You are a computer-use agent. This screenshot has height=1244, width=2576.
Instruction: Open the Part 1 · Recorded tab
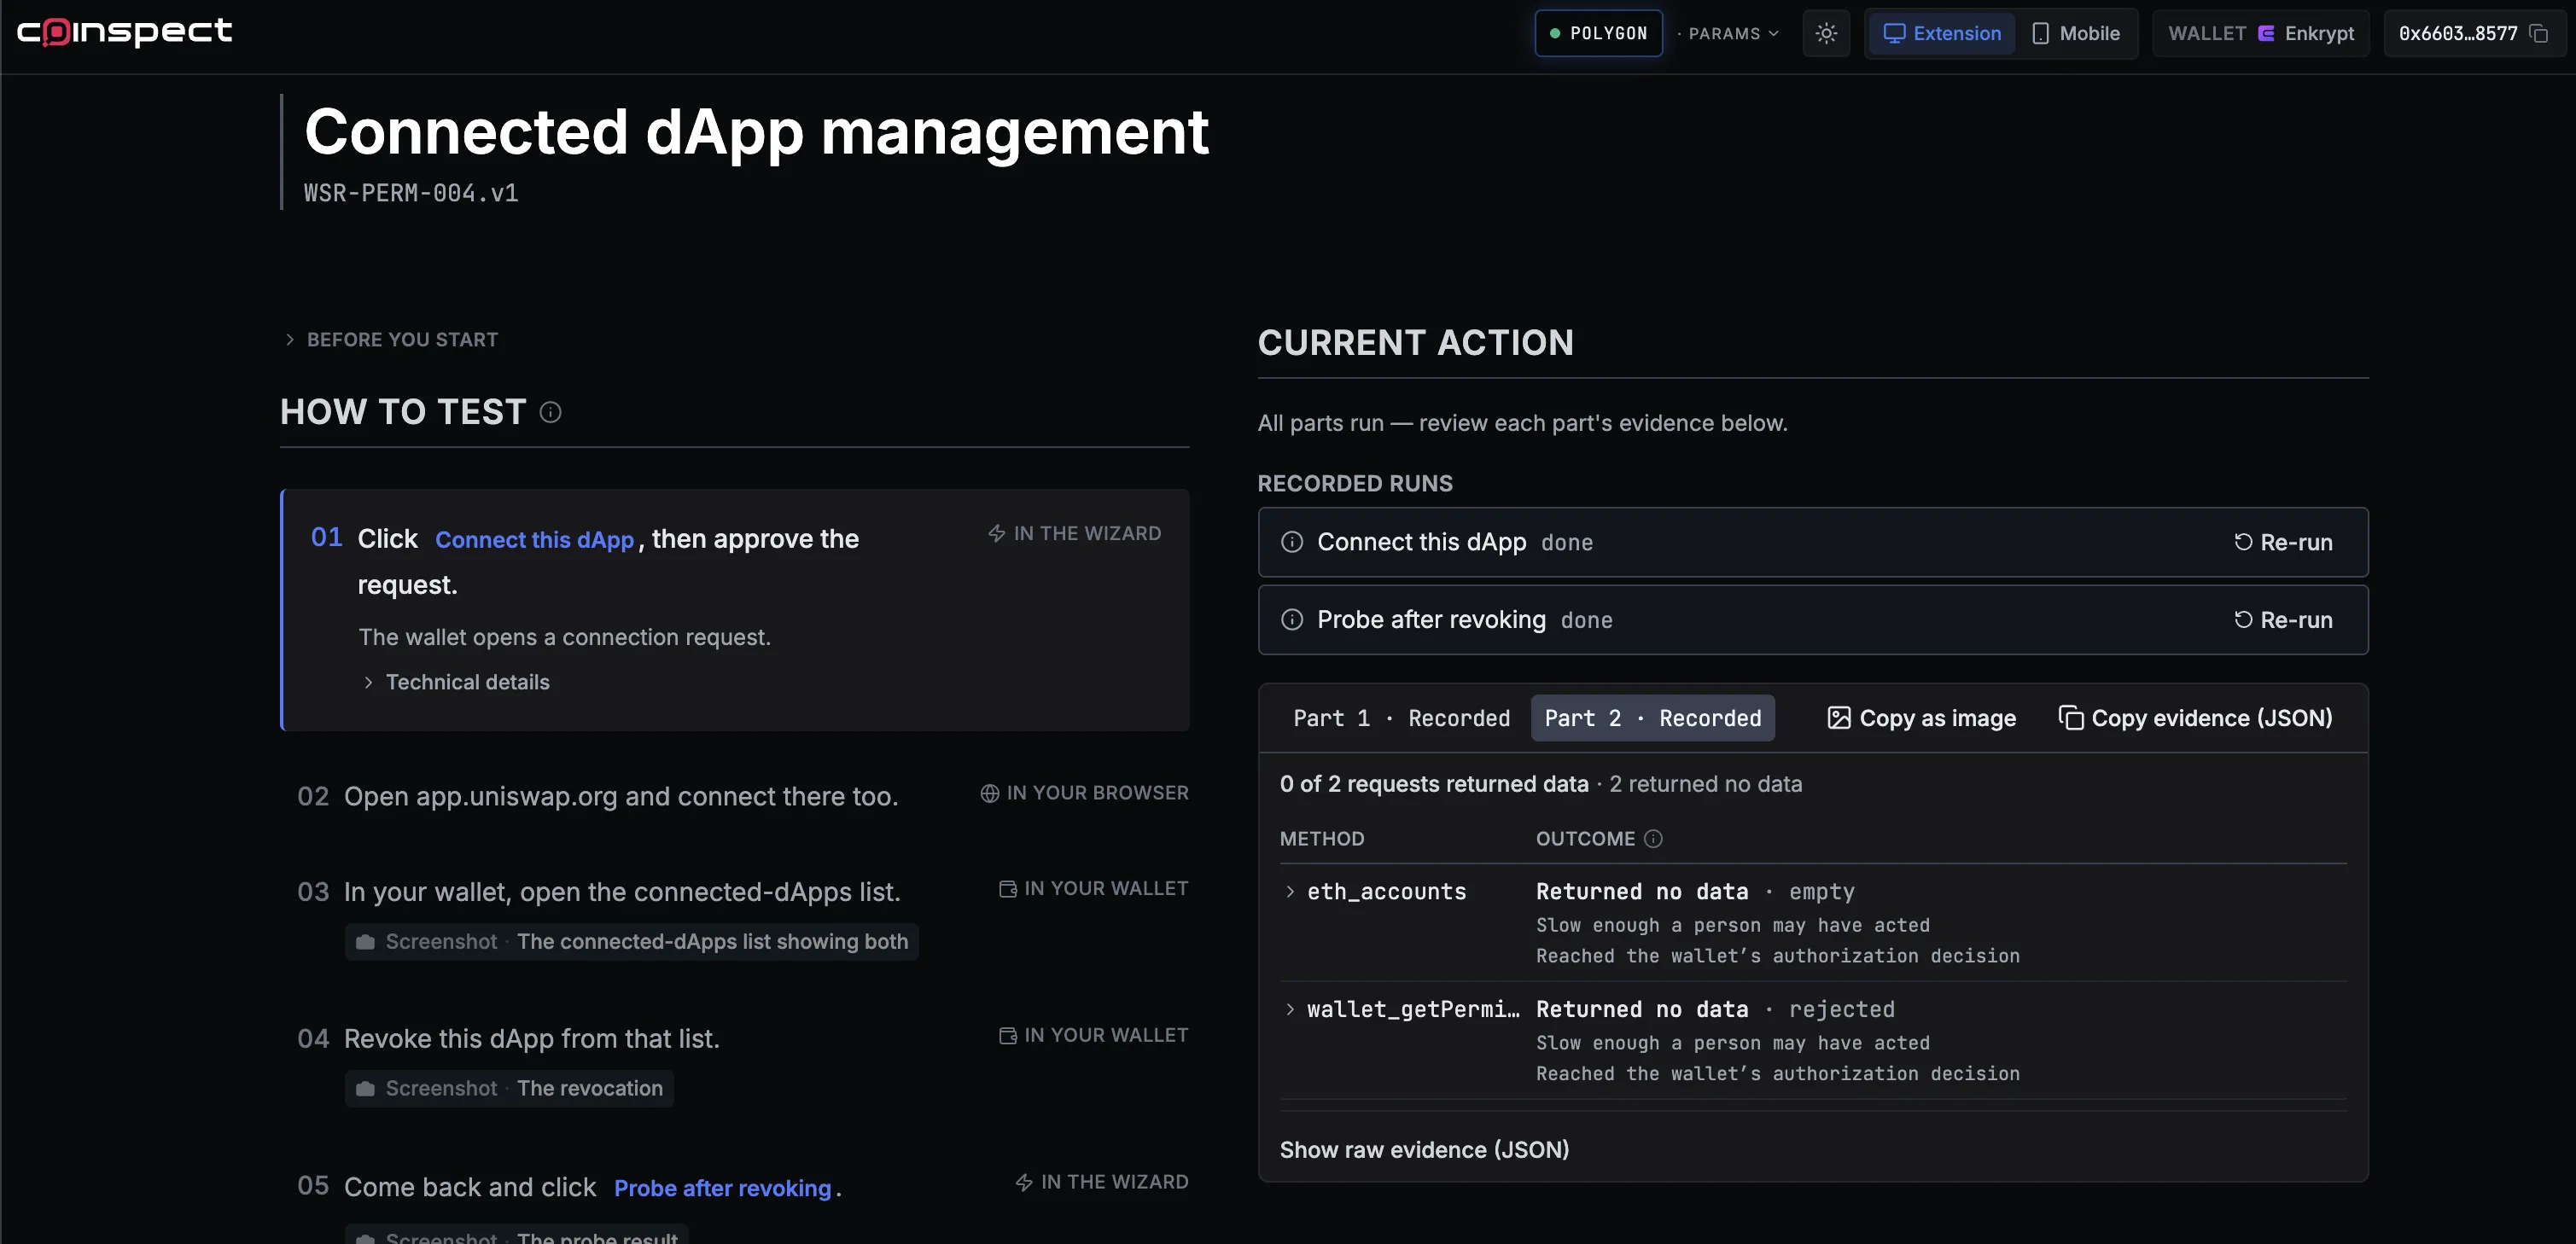click(1401, 718)
